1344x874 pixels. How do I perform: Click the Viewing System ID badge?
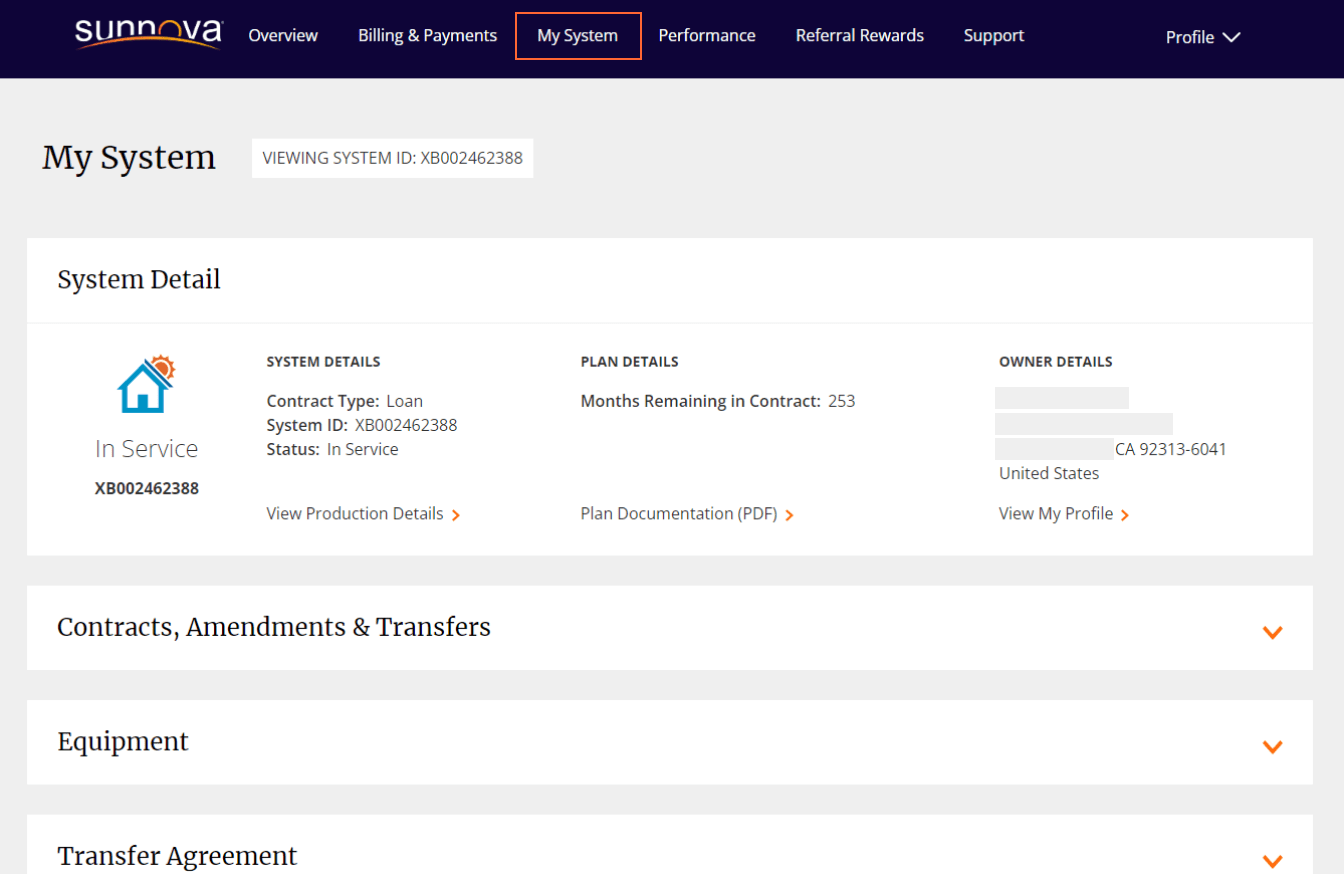click(x=392, y=158)
